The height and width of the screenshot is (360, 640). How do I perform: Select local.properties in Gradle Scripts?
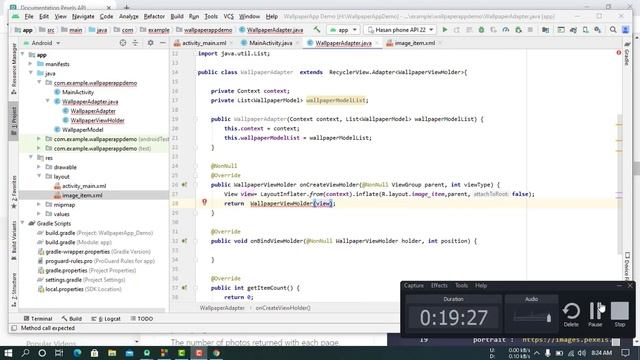point(65,289)
